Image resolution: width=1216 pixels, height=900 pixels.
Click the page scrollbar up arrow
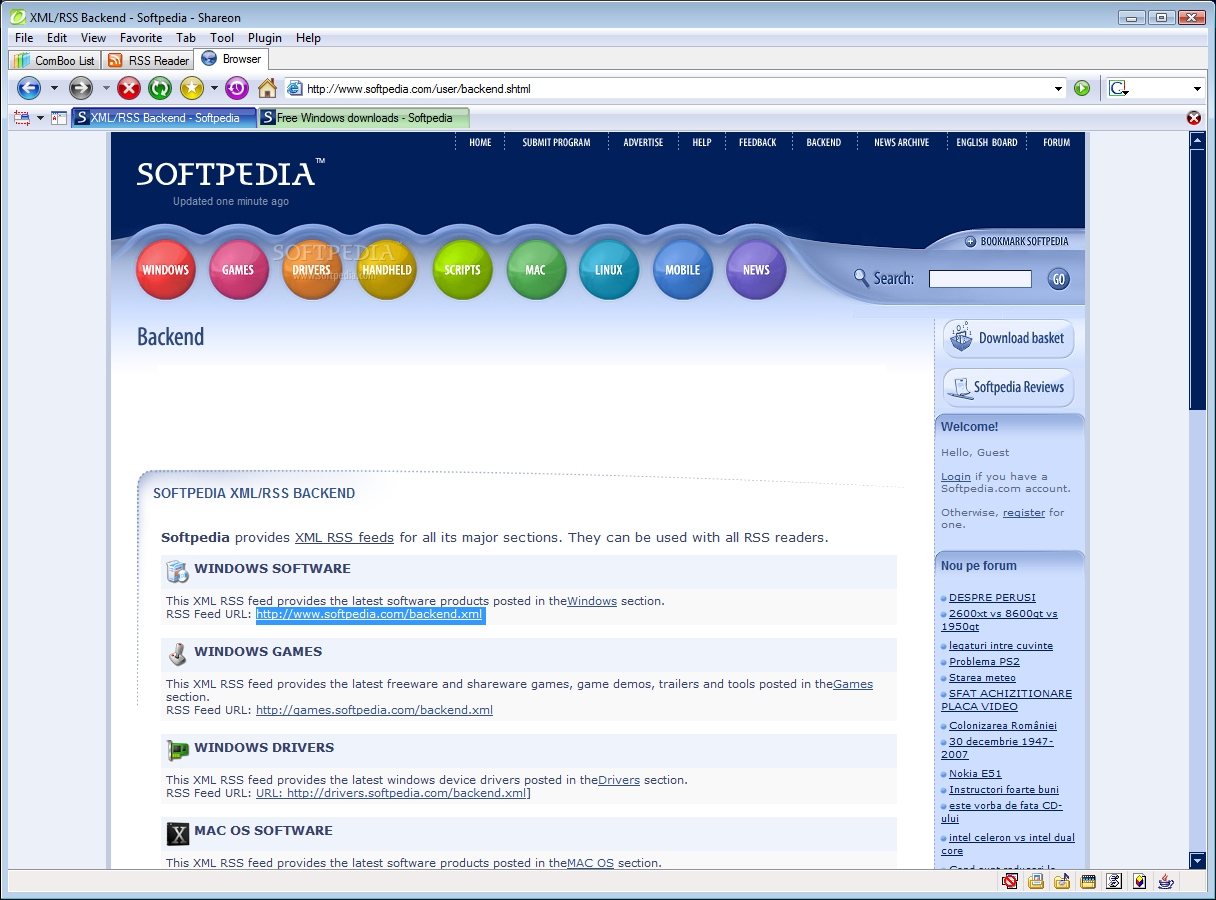[1198, 141]
